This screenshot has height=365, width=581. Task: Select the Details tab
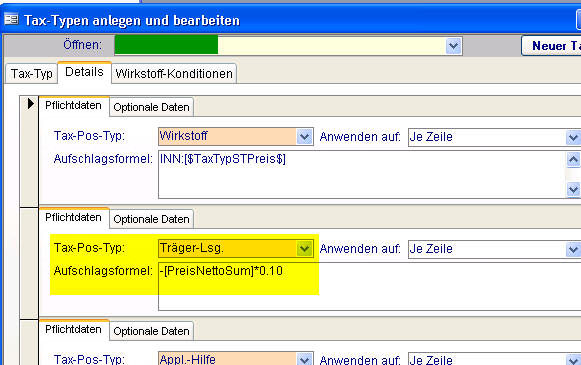[84, 72]
